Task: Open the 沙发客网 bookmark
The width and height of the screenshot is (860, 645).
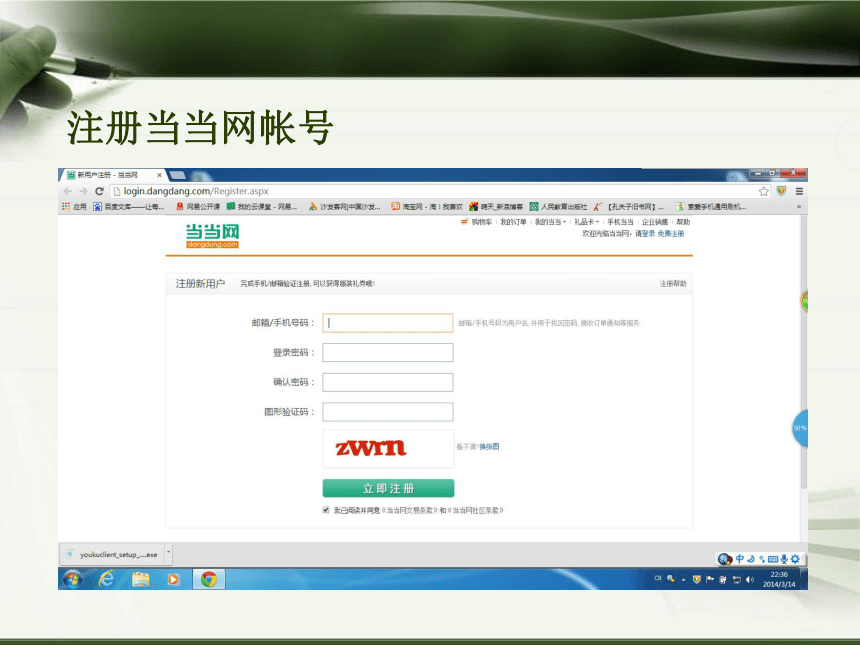Action: tap(344, 207)
